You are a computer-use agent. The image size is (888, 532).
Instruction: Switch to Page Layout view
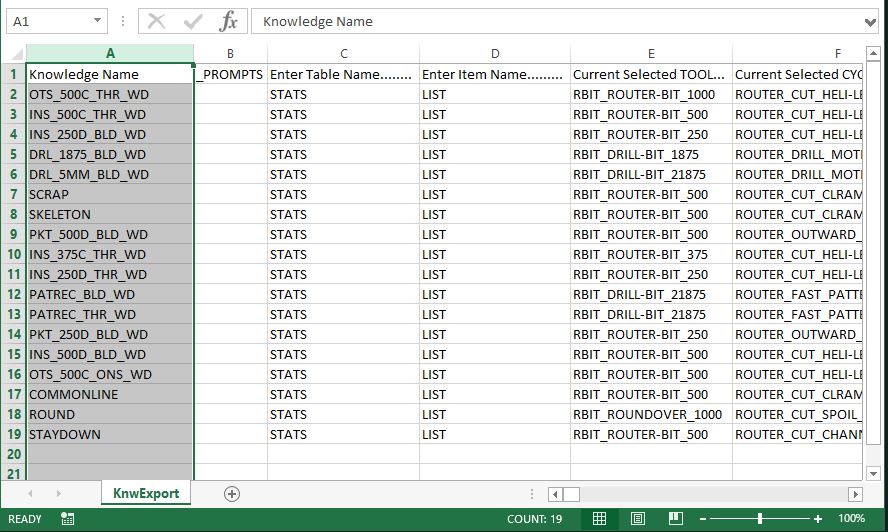point(637,519)
